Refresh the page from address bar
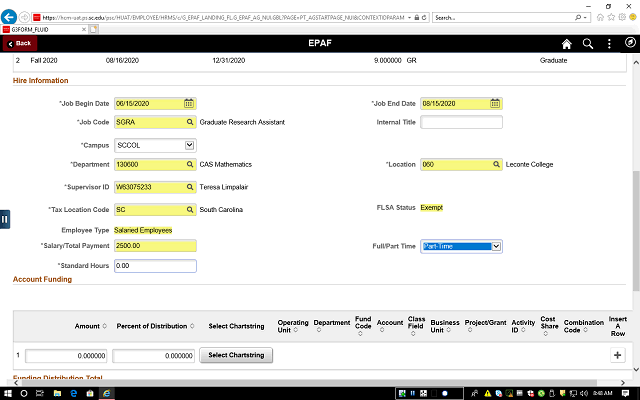The height and width of the screenshot is (400, 640). tap(424, 18)
